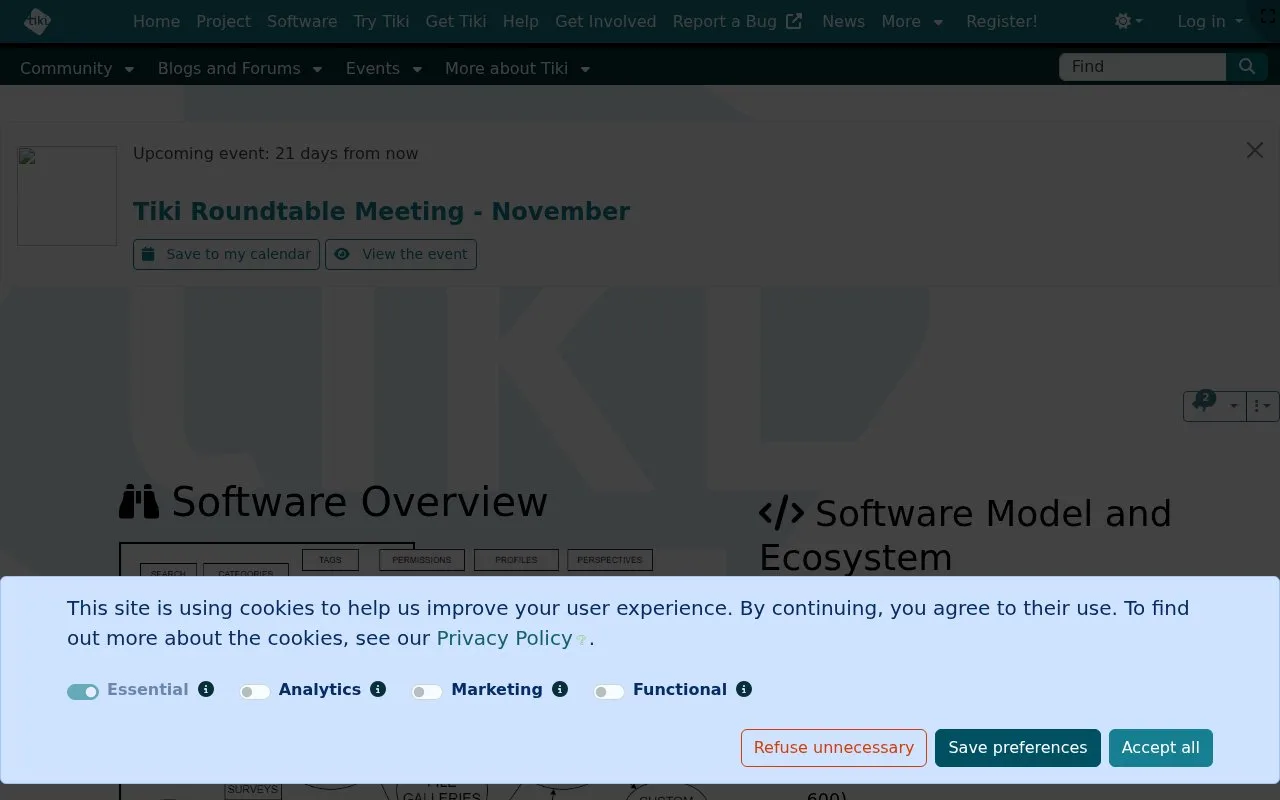This screenshot has height=800, width=1280.
Task: Click into the Find search field
Action: (1142, 66)
